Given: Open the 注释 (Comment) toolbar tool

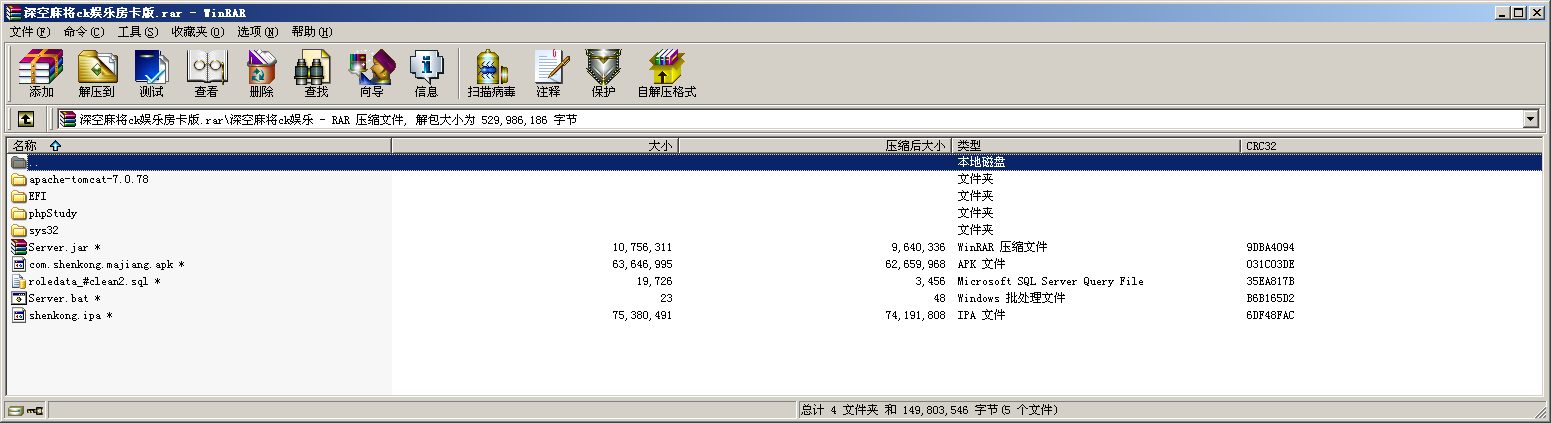Looking at the screenshot, I should point(548,73).
